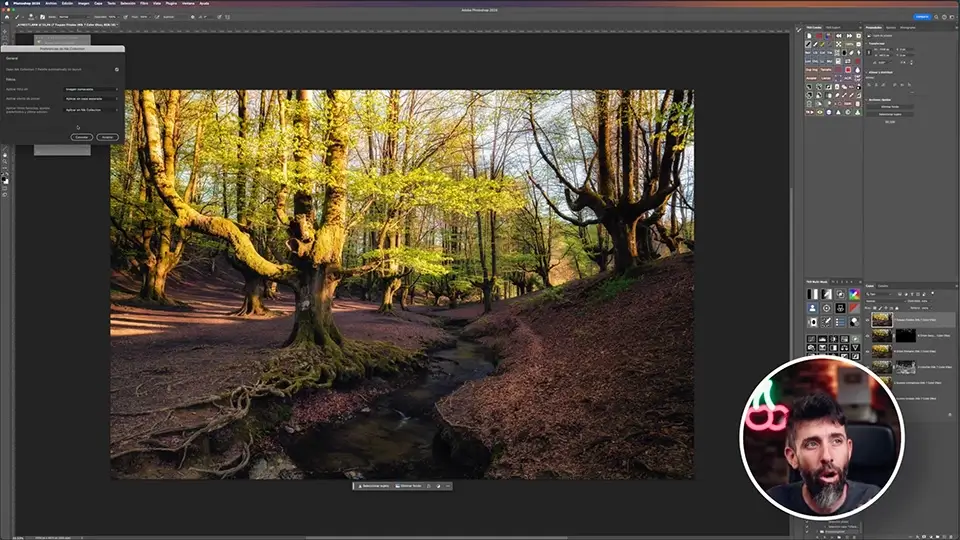Click the person icon in TK9 Multi-Mask panel
Screen dimensions: 960x540
[x=811, y=308]
